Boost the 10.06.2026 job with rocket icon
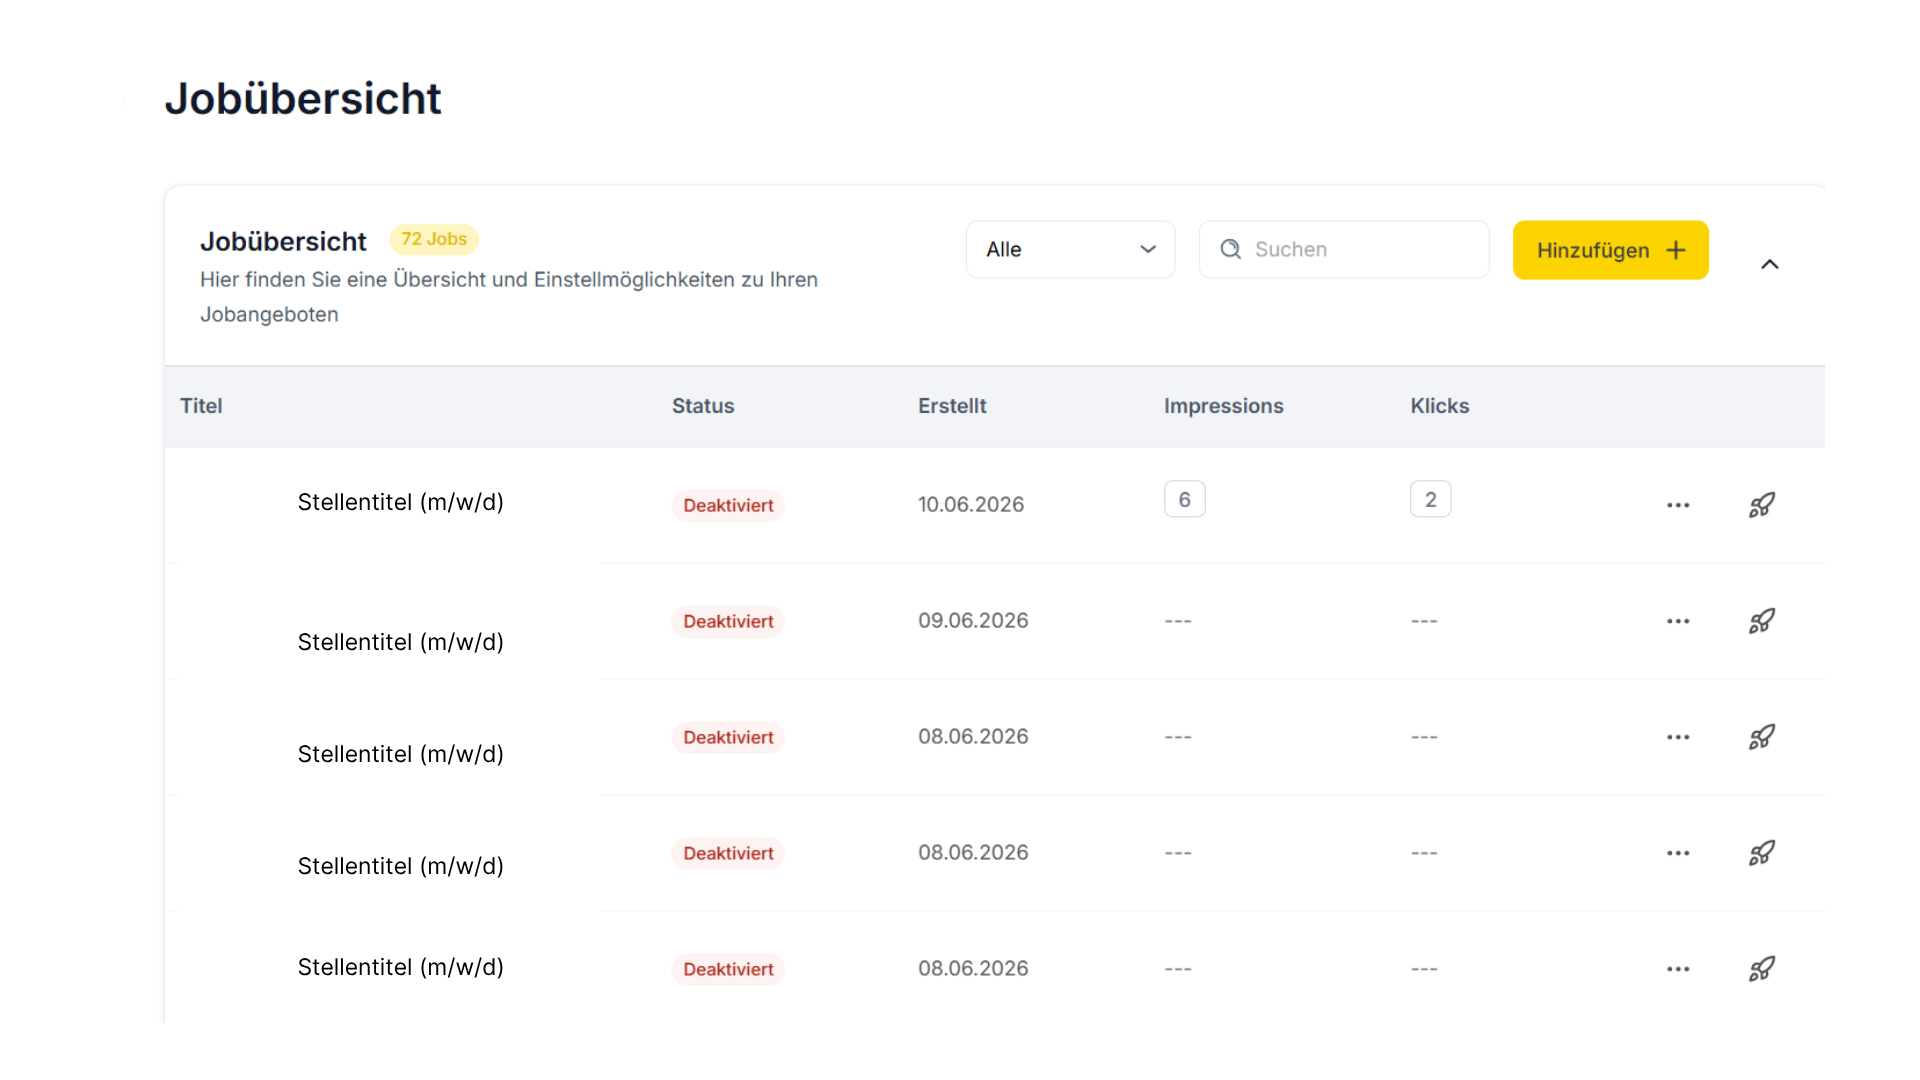The height and width of the screenshot is (1080, 1920). point(1762,505)
